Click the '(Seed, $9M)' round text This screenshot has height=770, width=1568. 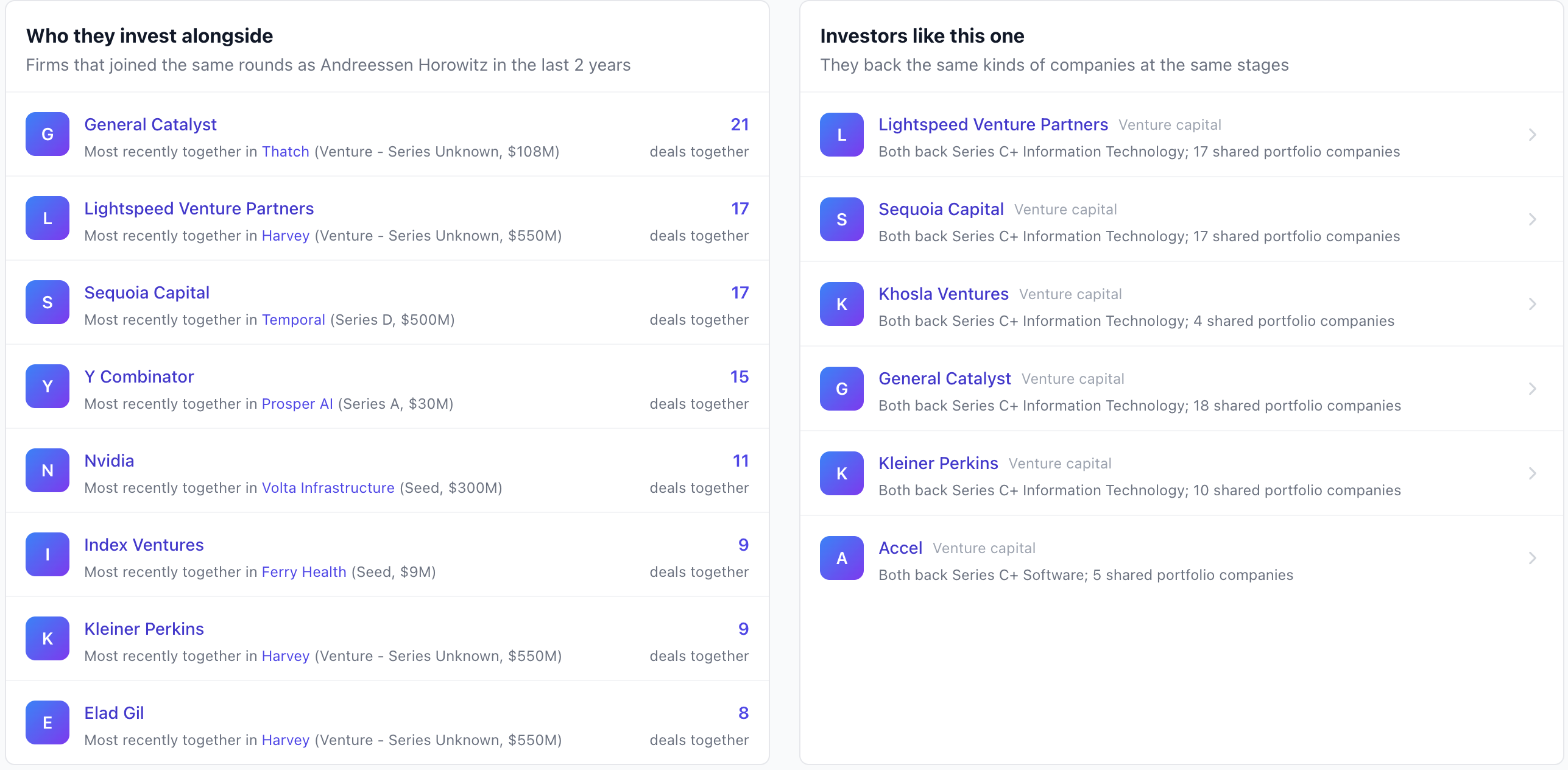[394, 572]
